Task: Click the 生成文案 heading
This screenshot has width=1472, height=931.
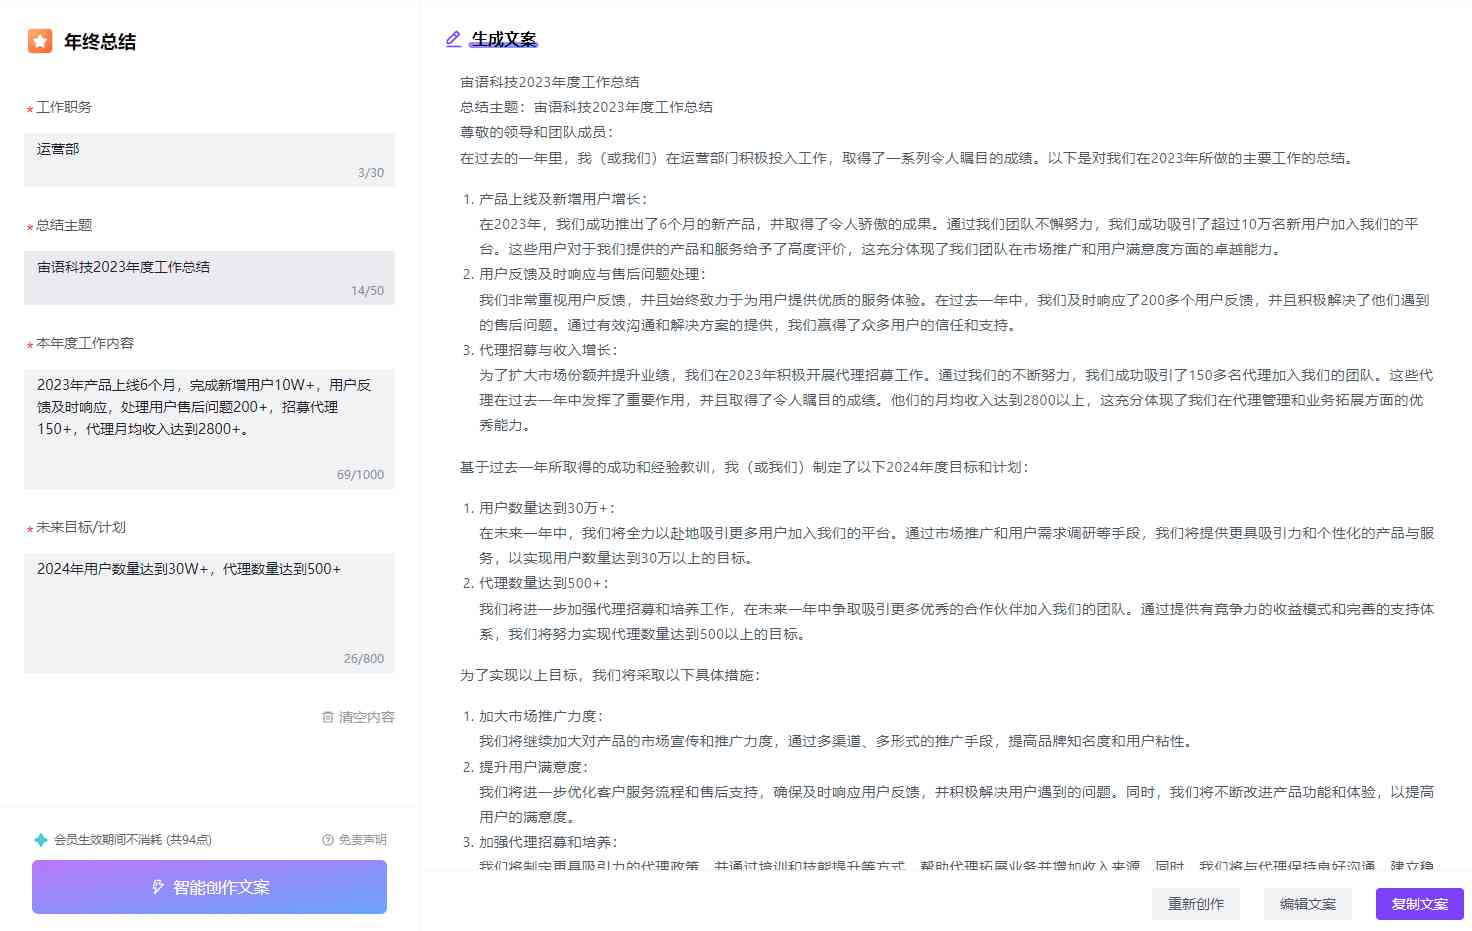Action: tap(504, 39)
